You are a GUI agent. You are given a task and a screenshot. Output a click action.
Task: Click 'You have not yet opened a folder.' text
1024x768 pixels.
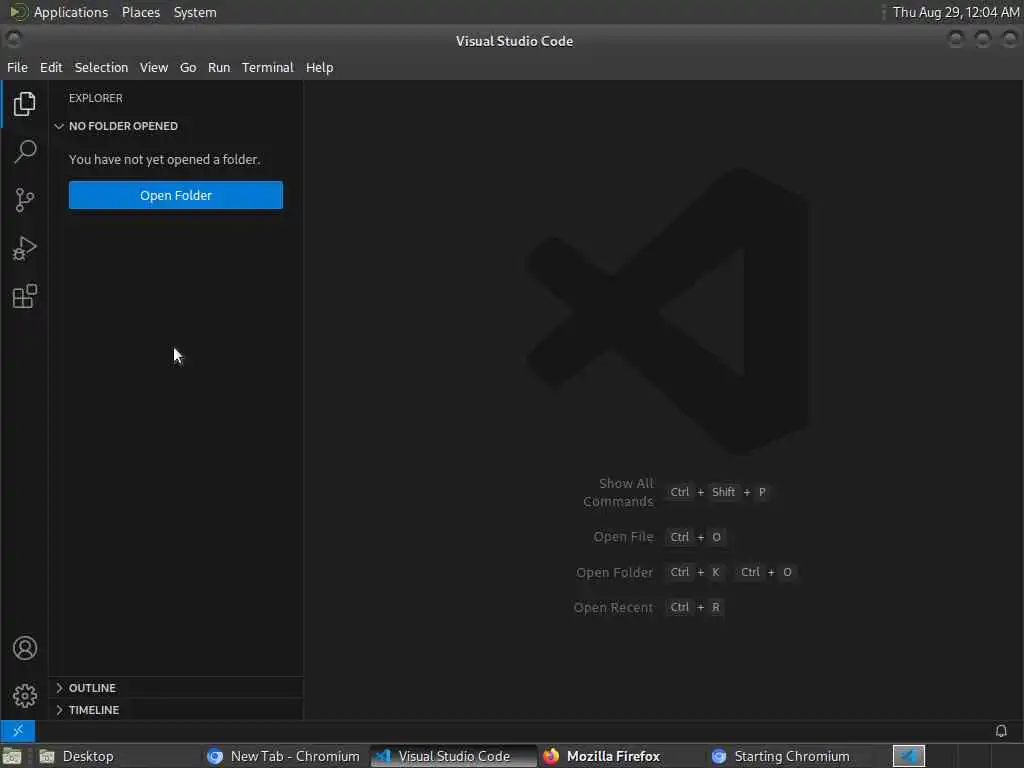[x=165, y=159]
